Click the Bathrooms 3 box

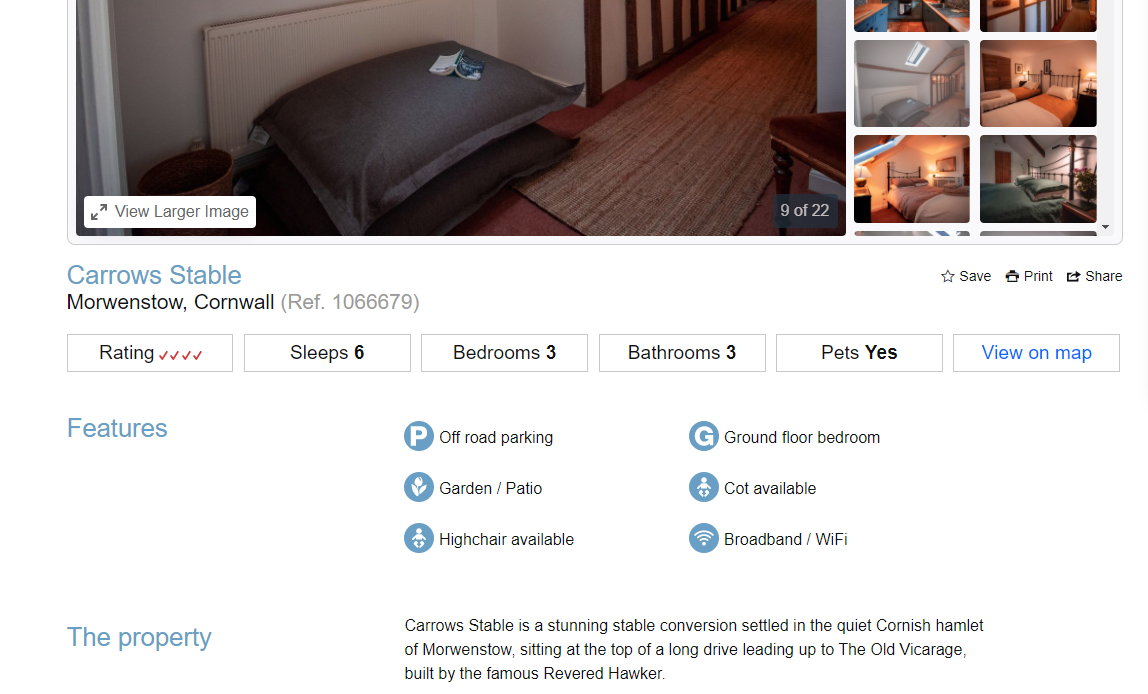pos(682,353)
